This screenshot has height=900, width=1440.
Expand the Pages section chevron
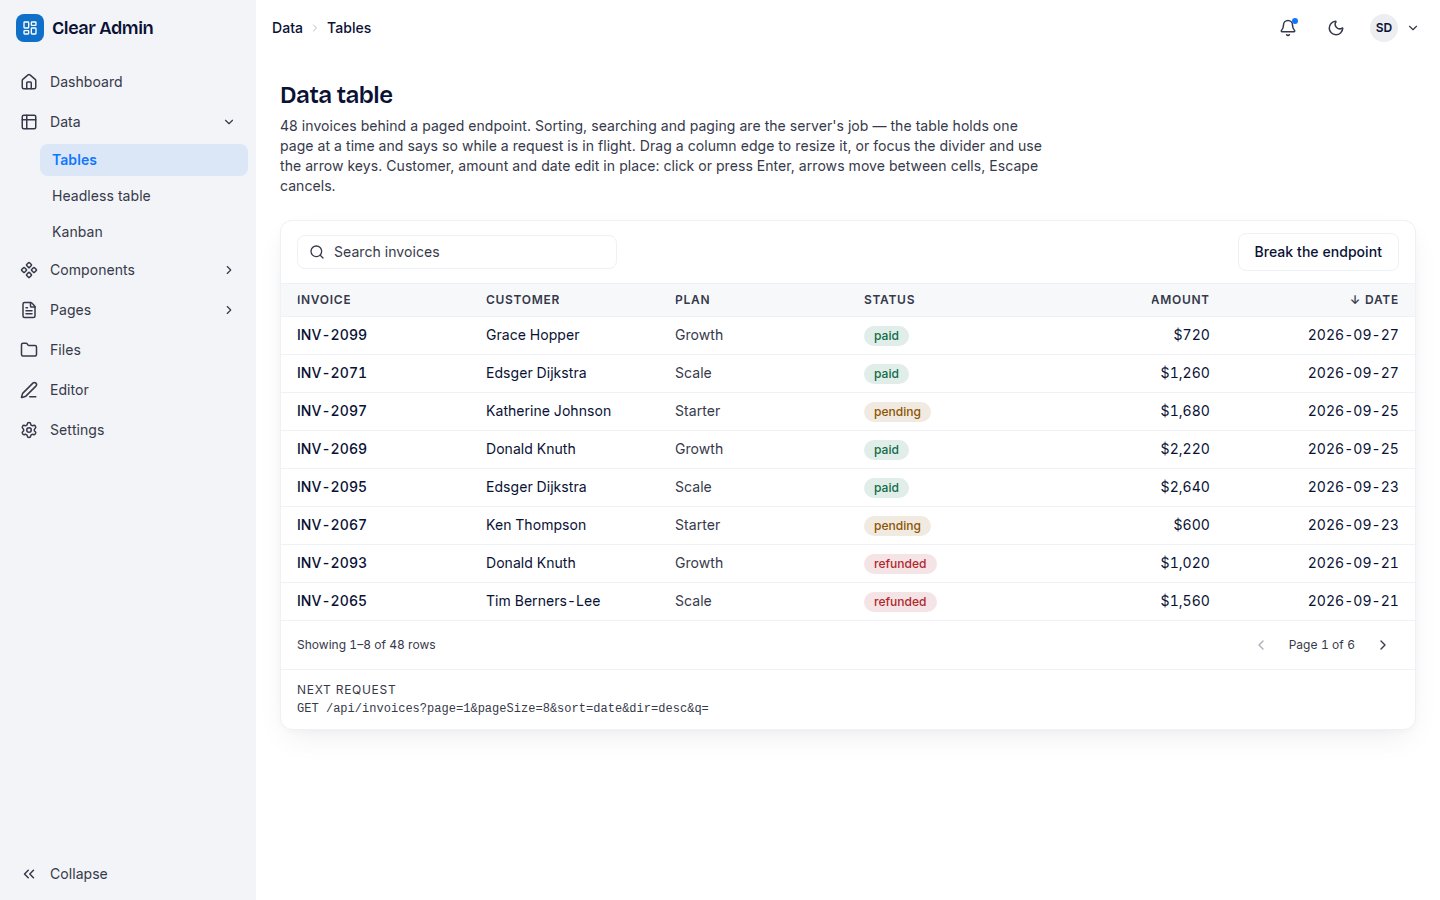[229, 310]
